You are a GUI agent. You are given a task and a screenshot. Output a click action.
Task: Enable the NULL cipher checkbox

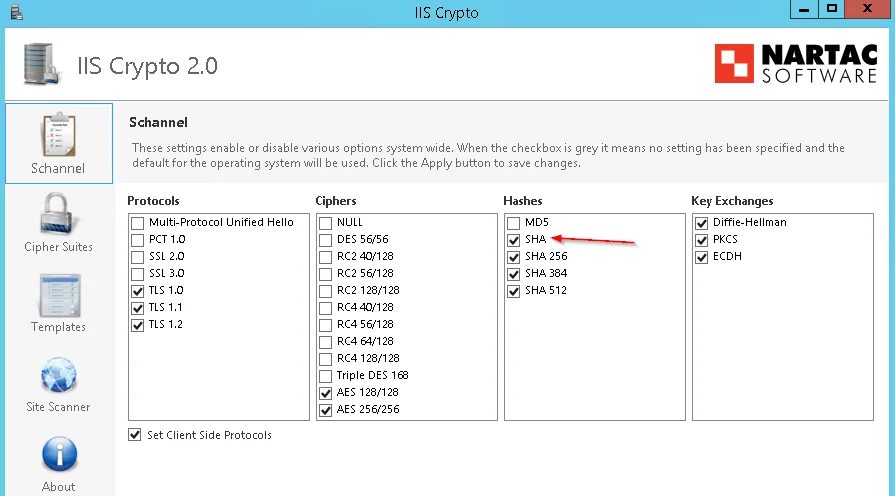click(325, 223)
